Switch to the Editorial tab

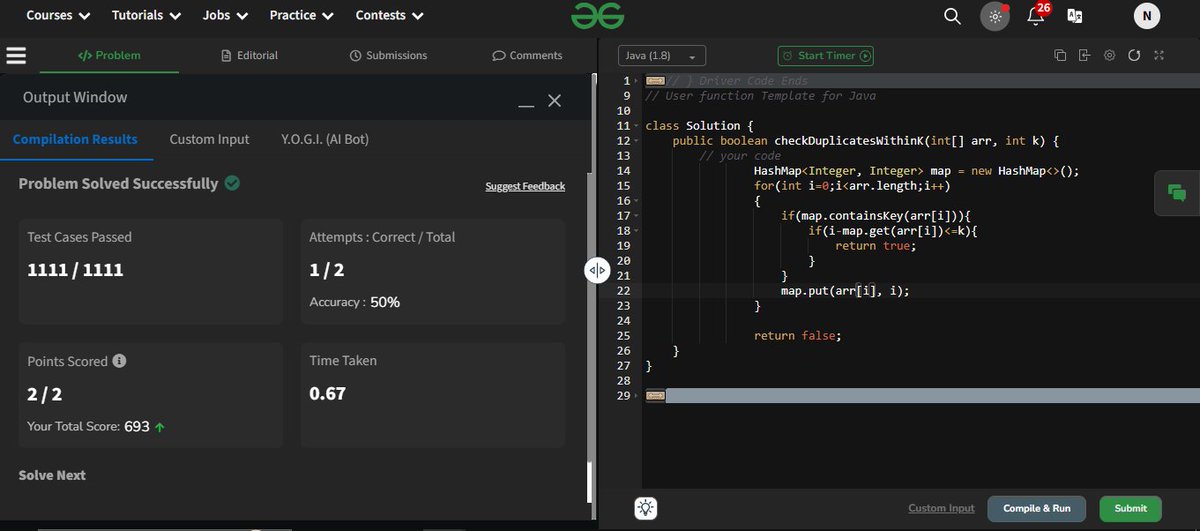(x=249, y=55)
